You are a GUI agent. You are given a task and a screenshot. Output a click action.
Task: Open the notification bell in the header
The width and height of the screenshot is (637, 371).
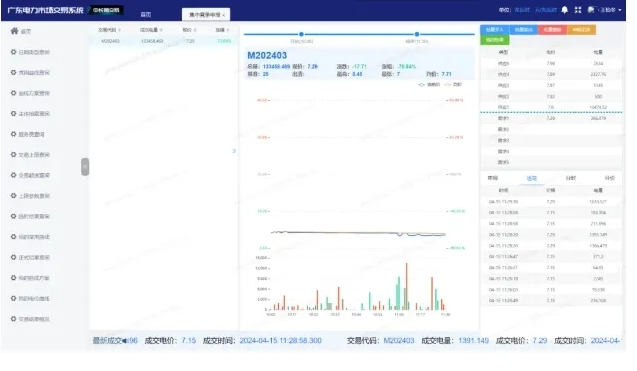[564, 10]
